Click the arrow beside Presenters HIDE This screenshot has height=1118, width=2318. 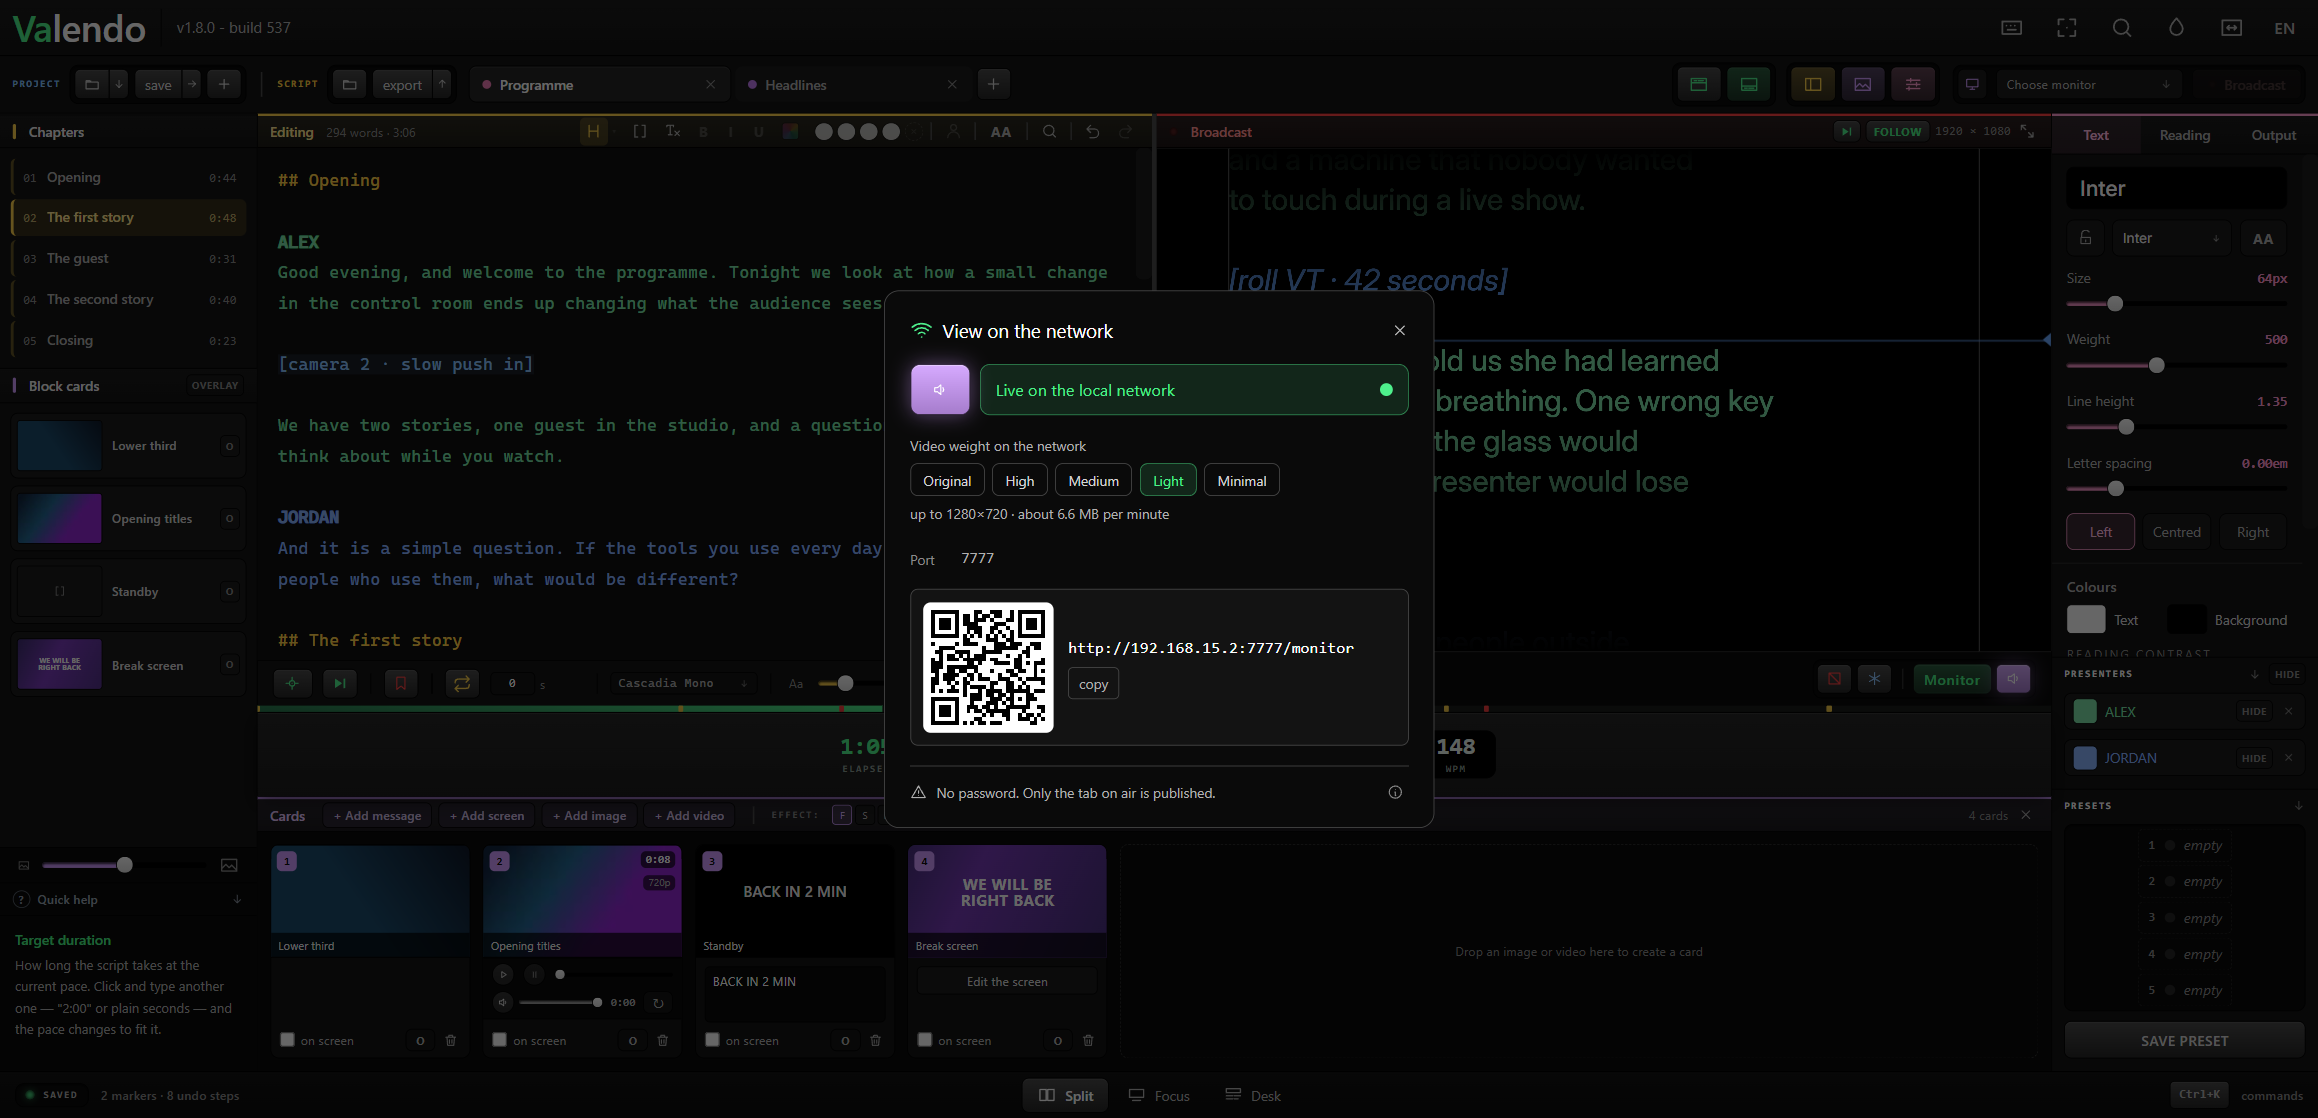click(2254, 675)
